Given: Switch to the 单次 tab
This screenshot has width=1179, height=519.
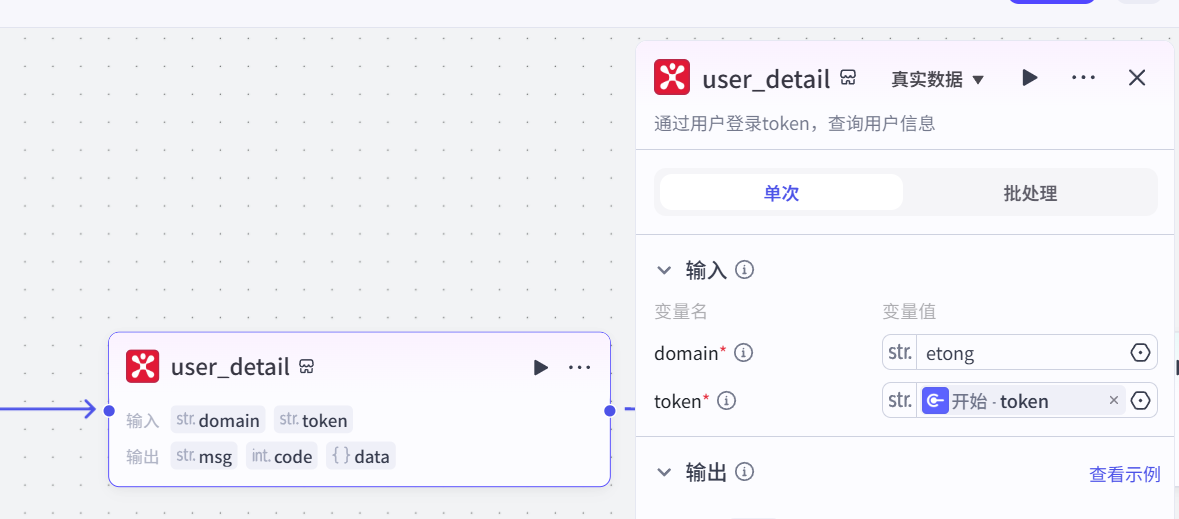Looking at the screenshot, I should point(781,193).
